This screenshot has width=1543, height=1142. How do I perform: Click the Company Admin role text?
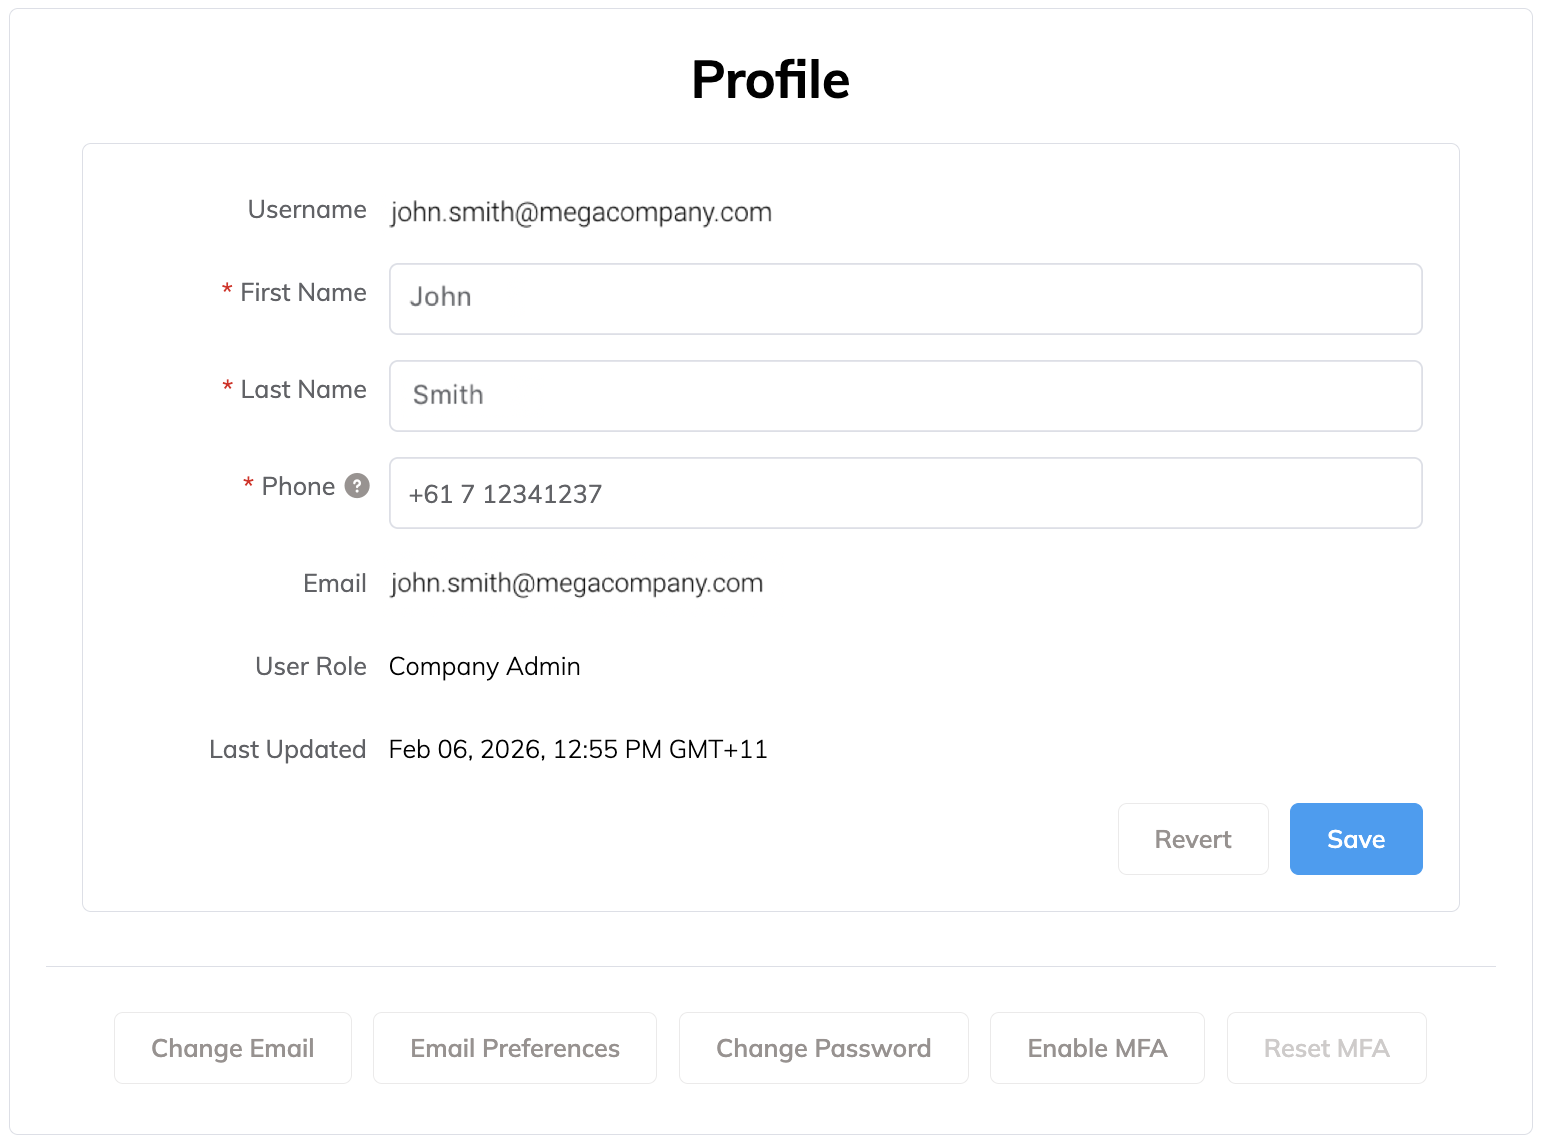tap(484, 666)
